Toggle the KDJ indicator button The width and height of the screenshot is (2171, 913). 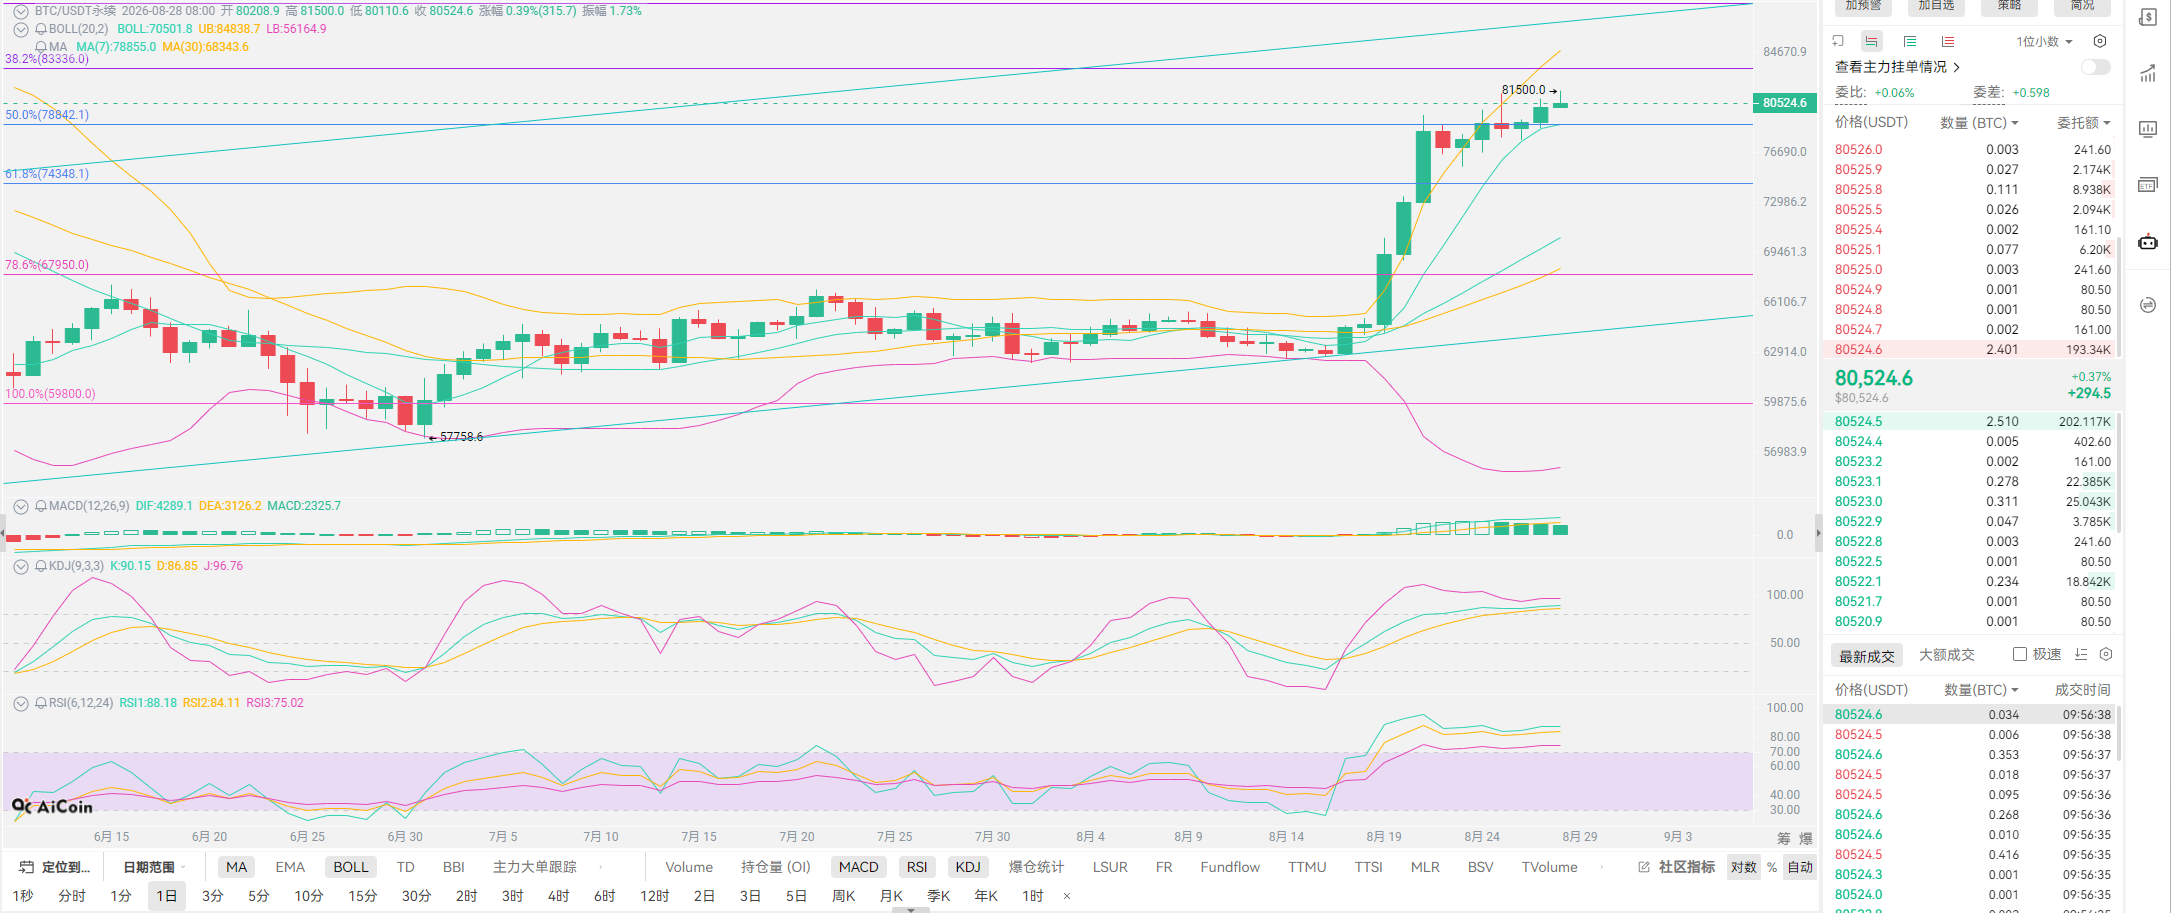coord(968,867)
